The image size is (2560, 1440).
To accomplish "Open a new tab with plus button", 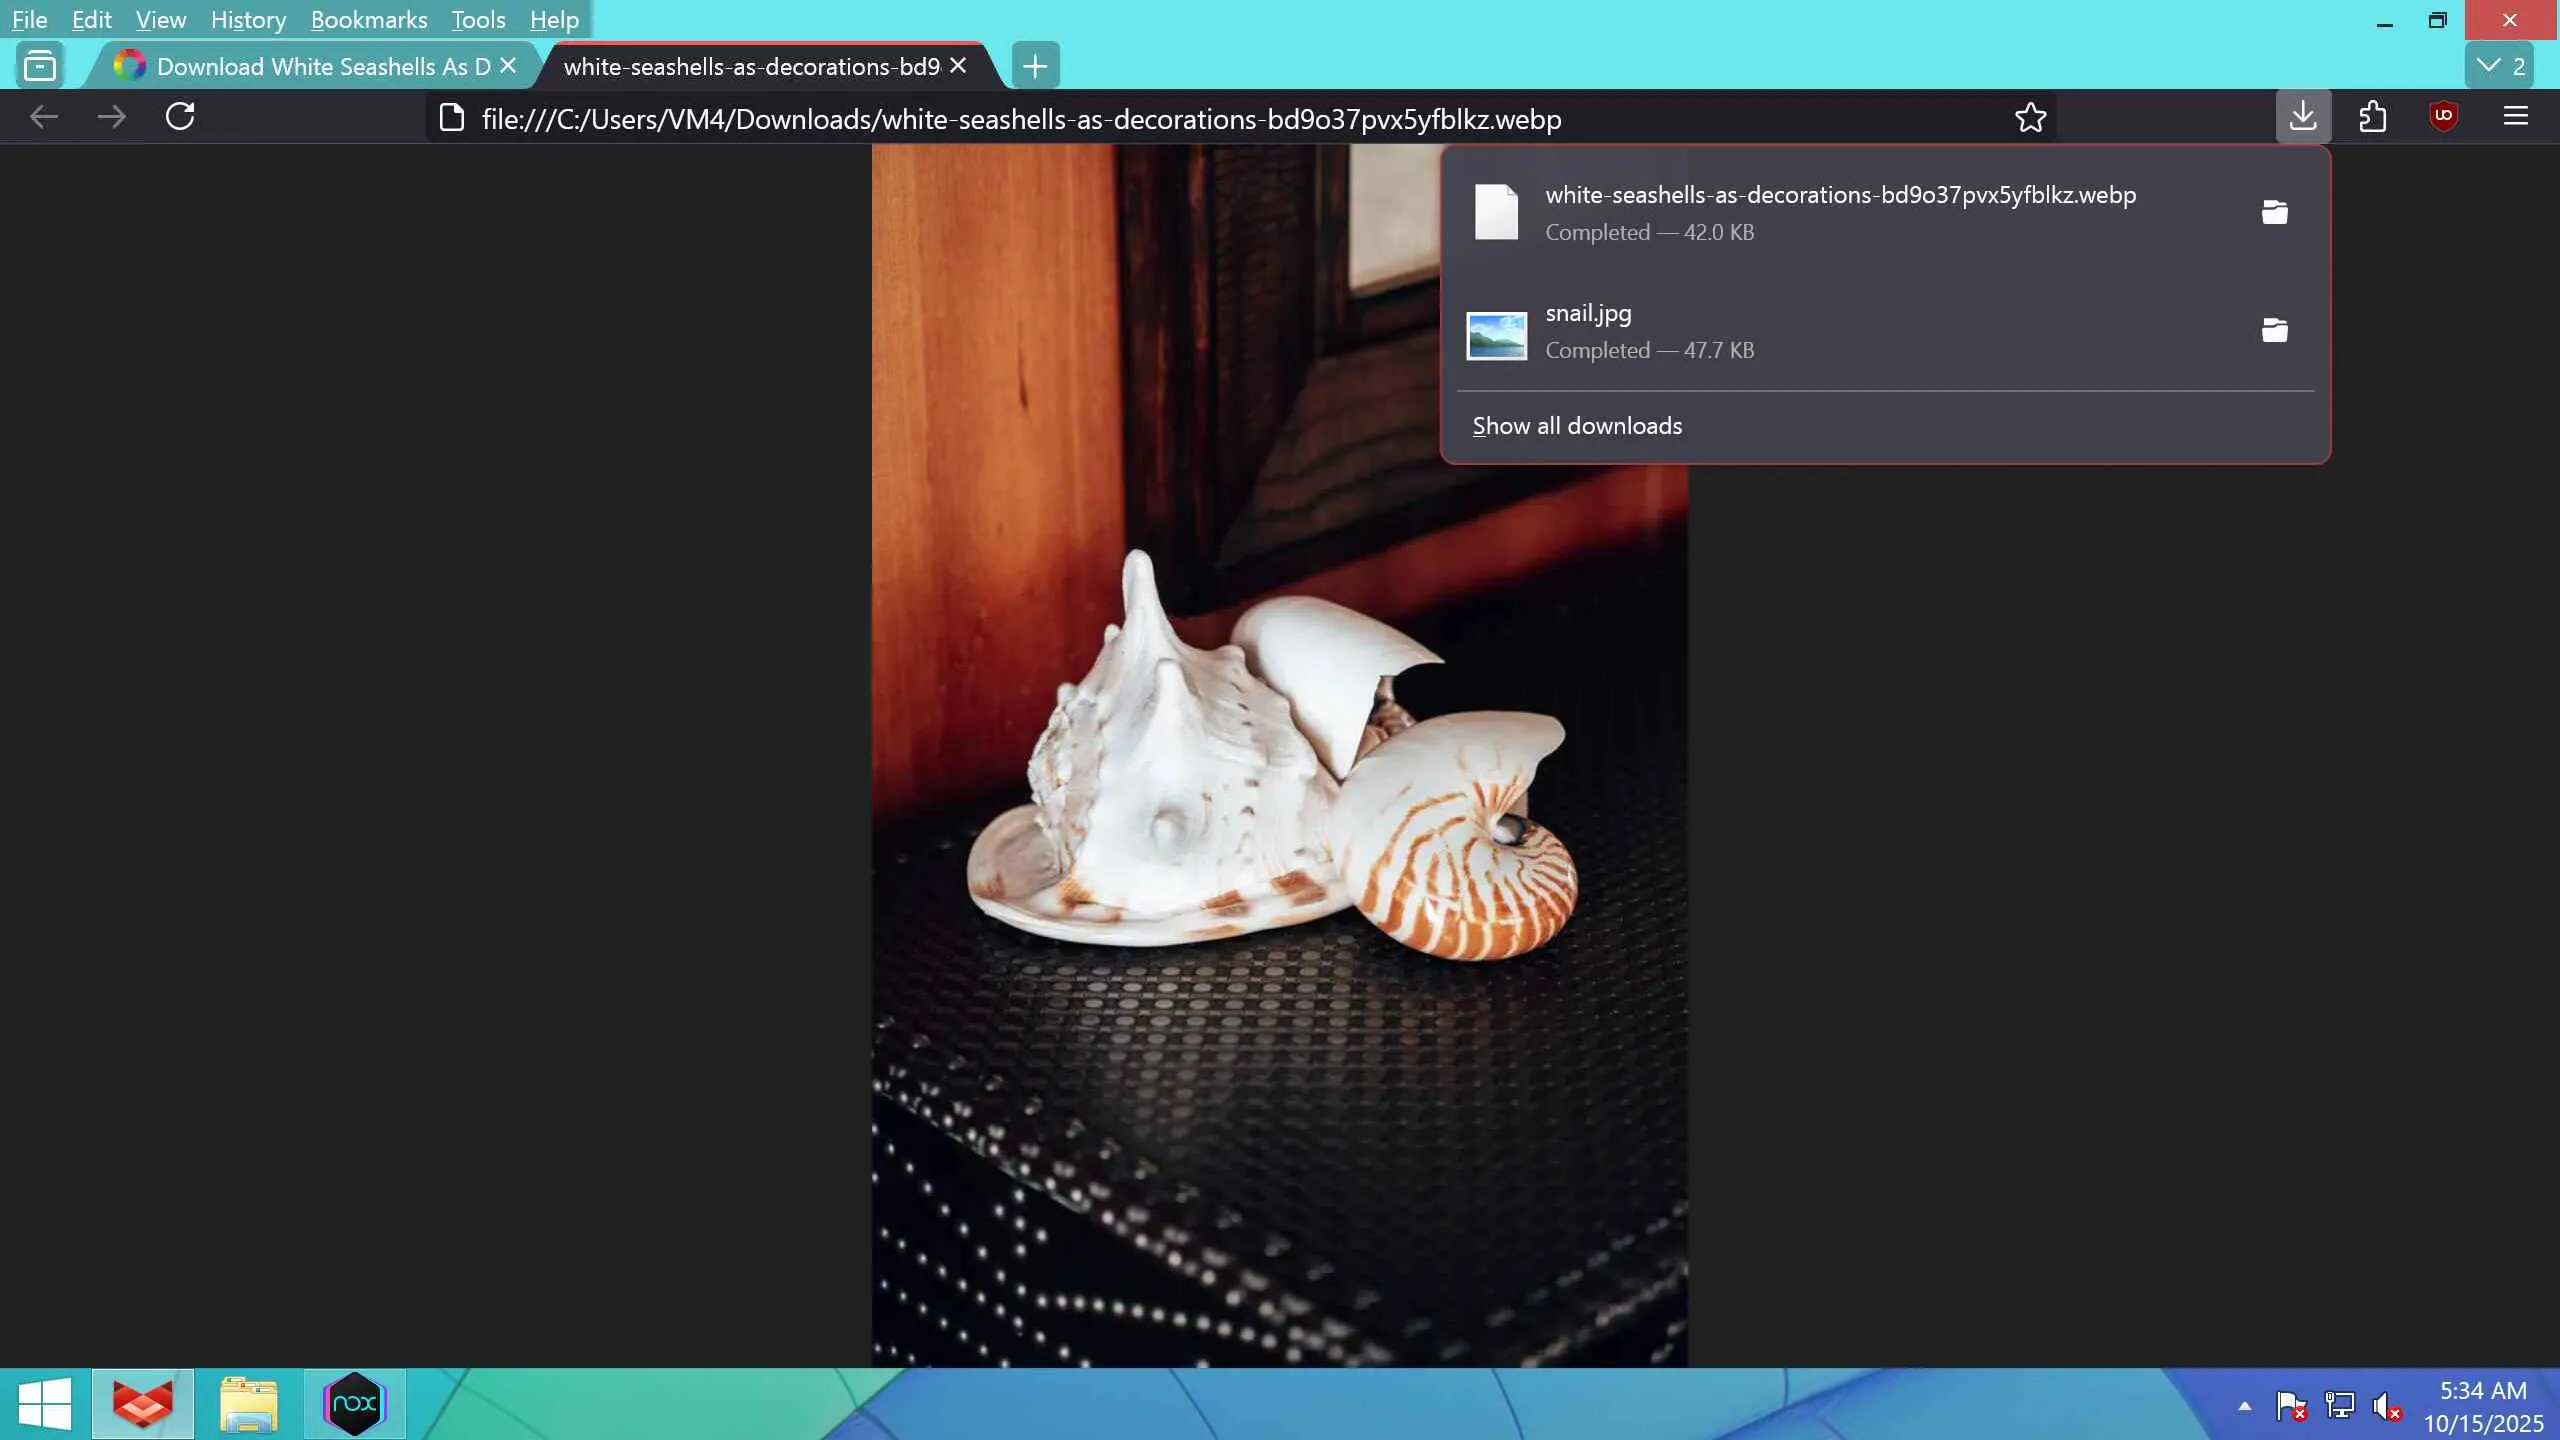I will pos(1035,66).
